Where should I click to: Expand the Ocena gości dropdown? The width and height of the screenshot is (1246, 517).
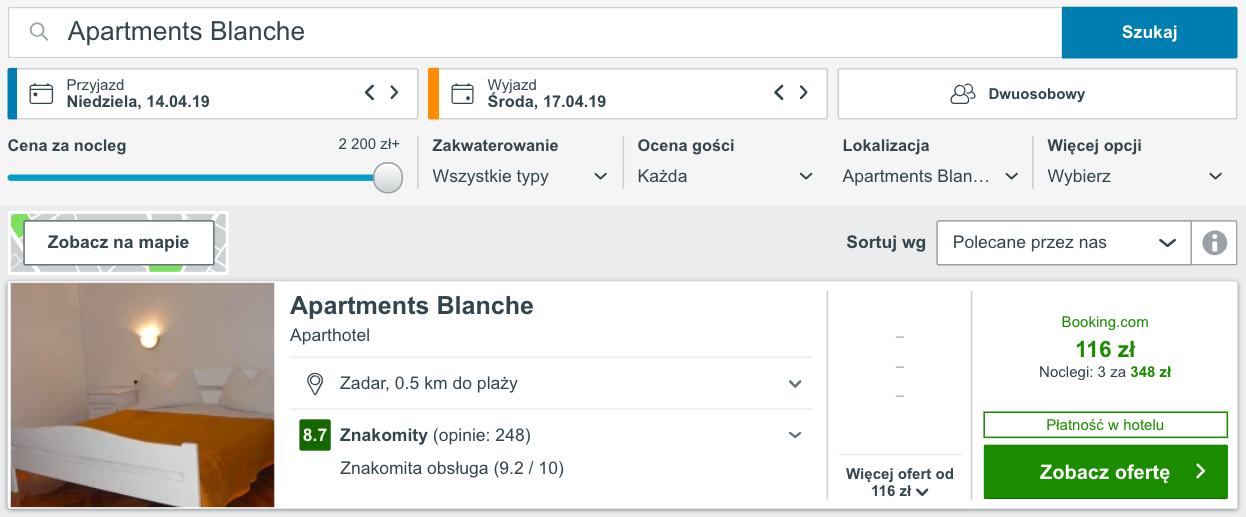click(x=725, y=176)
